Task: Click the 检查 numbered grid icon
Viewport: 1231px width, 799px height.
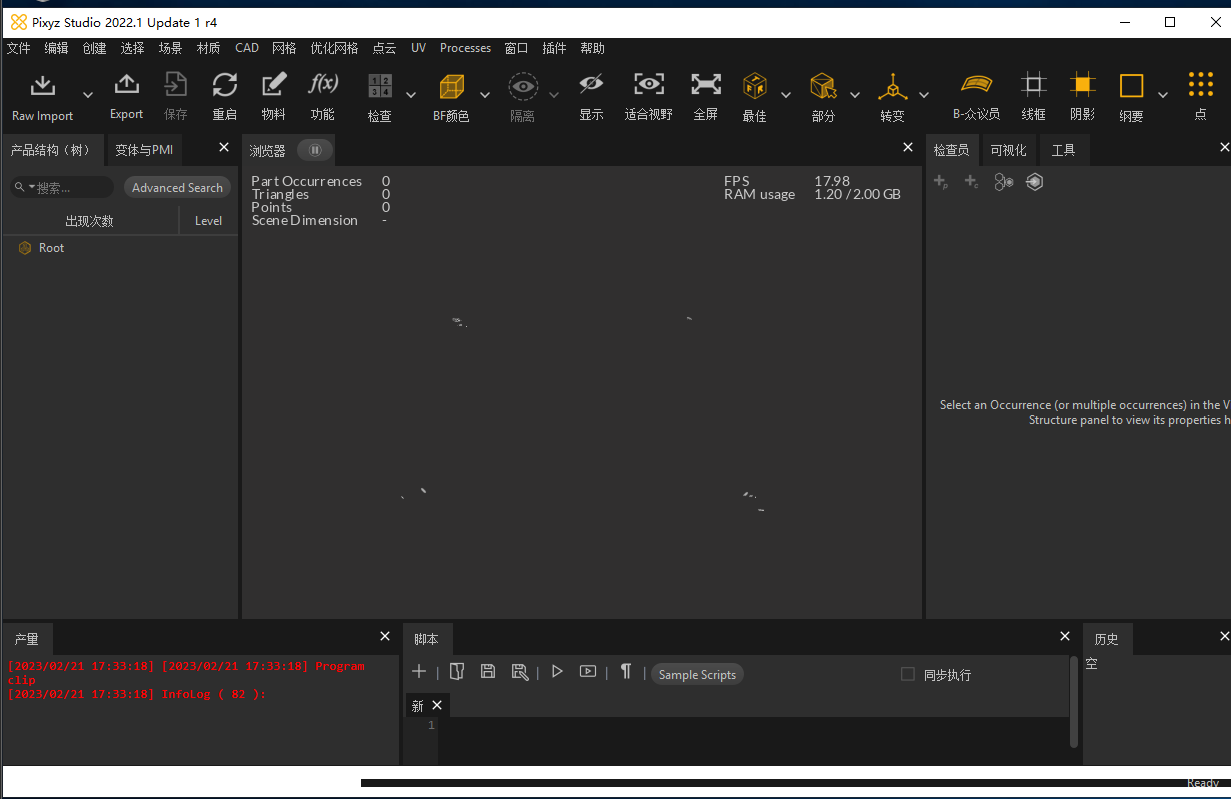Action: pyautogui.click(x=380, y=86)
